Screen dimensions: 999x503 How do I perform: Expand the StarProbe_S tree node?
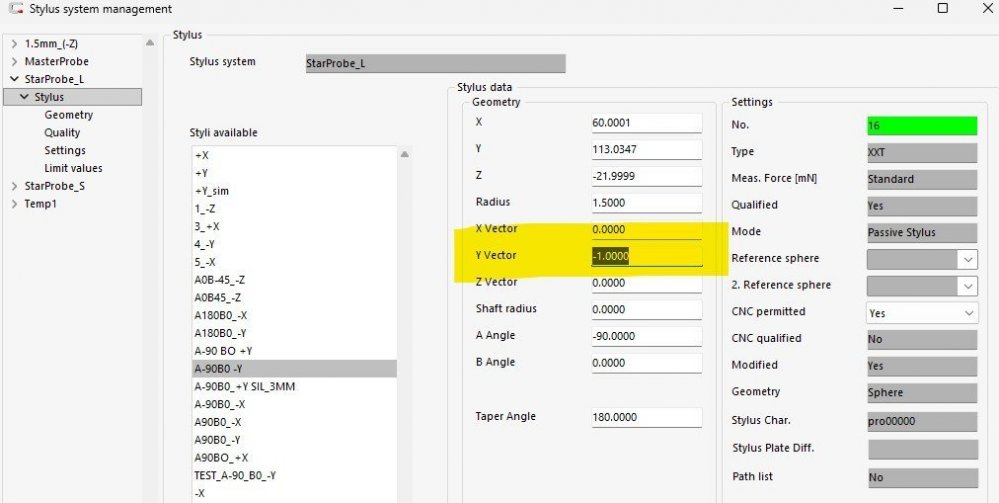(x=13, y=186)
